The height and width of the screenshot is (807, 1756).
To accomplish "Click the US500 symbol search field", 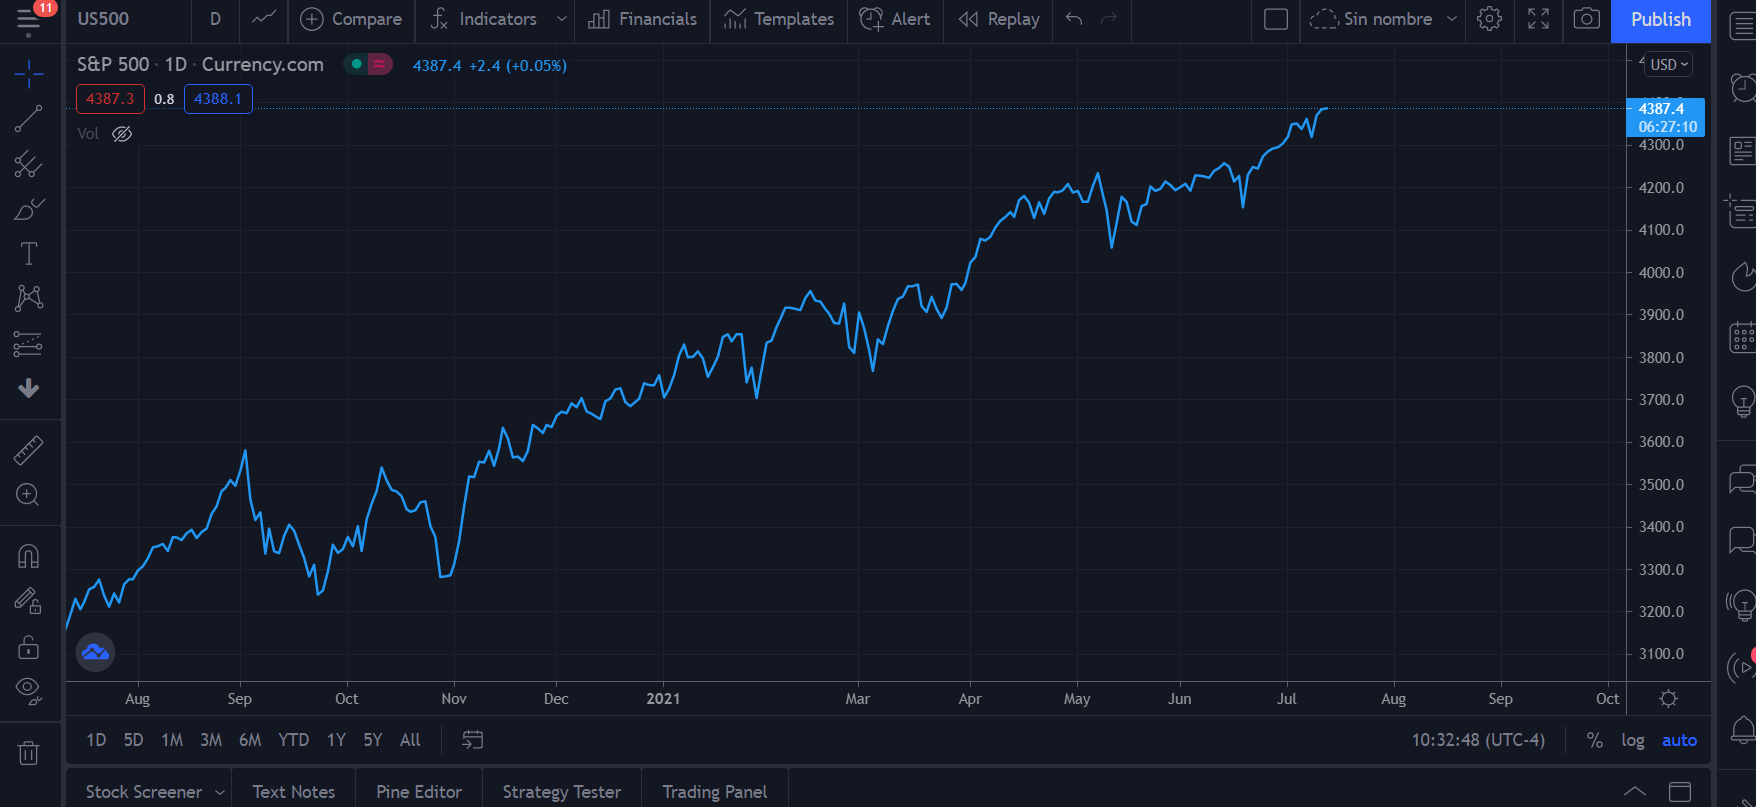I will tap(127, 19).
